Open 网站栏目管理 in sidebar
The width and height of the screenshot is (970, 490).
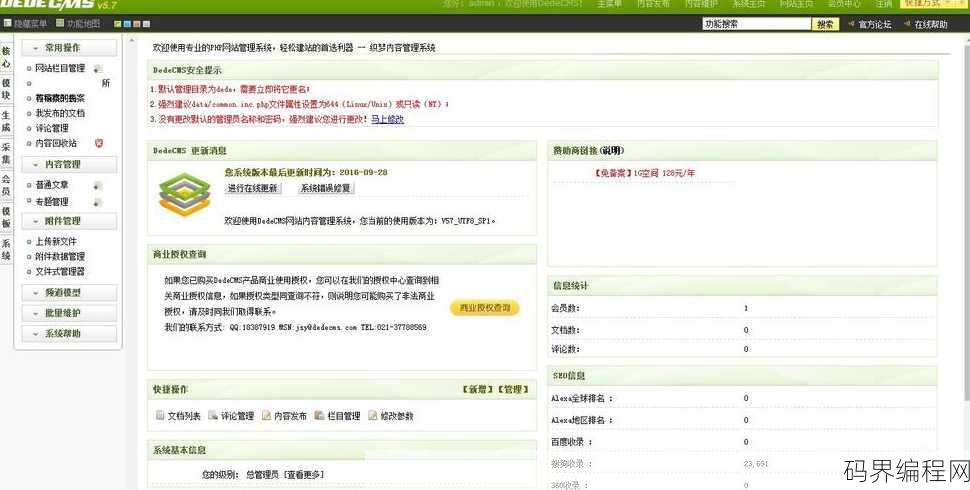pos(60,68)
